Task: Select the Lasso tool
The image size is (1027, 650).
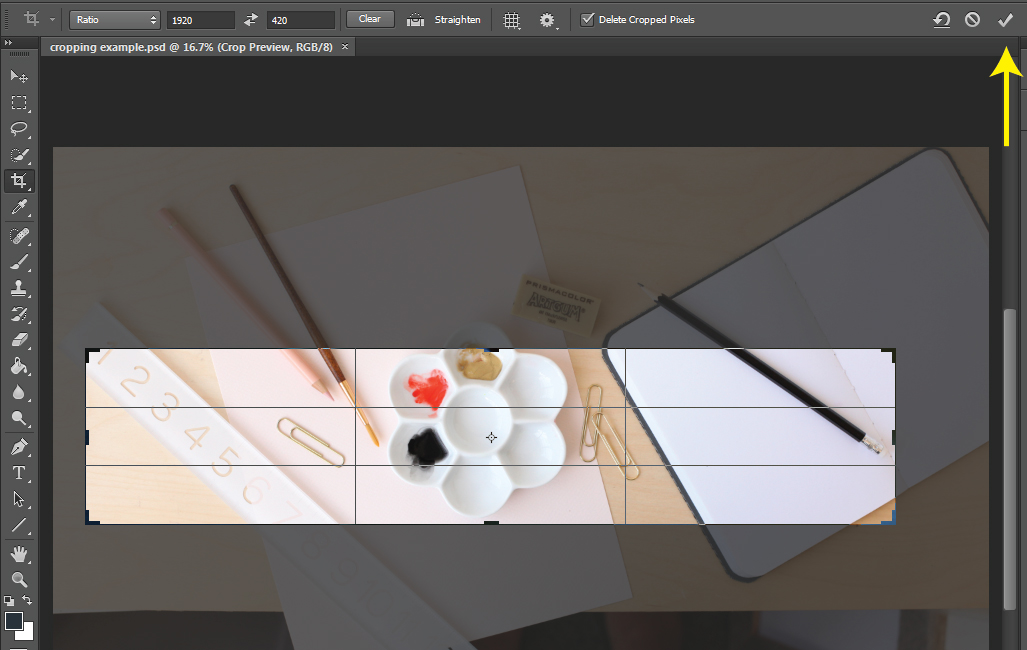Action: click(19, 129)
